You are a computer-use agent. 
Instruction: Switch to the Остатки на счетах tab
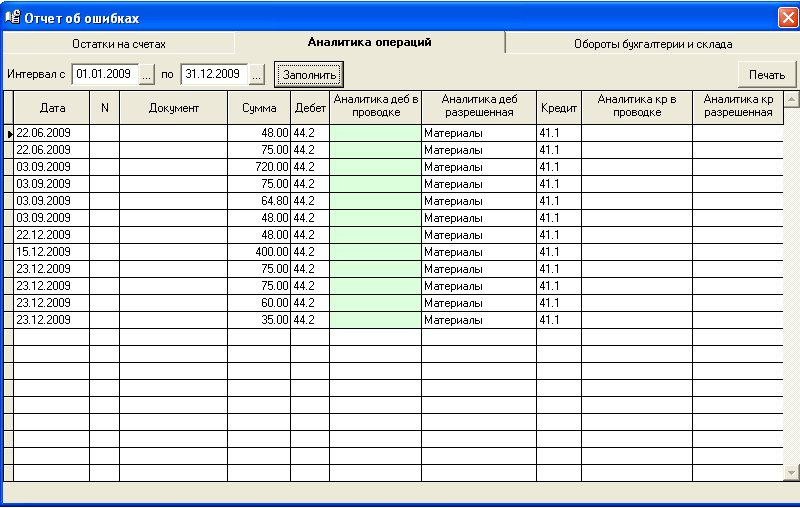point(118,44)
